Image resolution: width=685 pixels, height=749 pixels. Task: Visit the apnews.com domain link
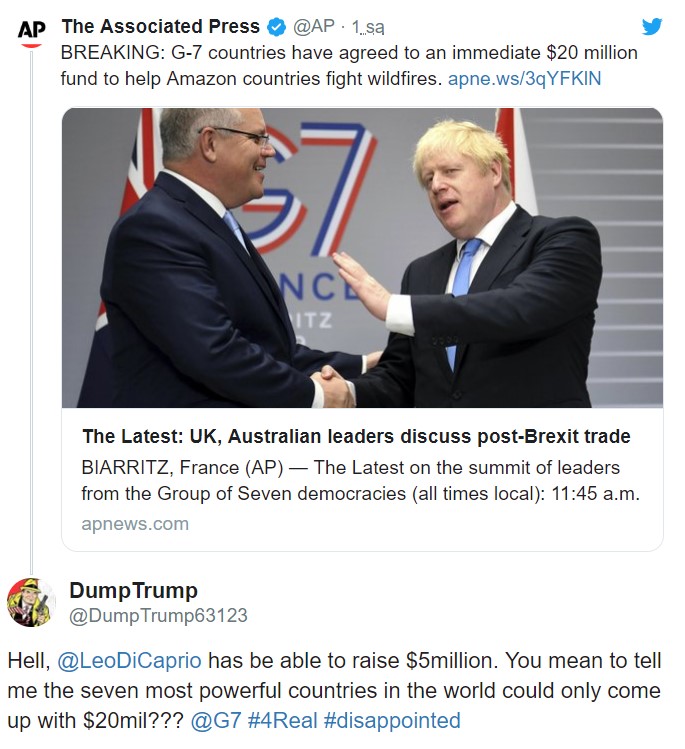pos(135,523)
